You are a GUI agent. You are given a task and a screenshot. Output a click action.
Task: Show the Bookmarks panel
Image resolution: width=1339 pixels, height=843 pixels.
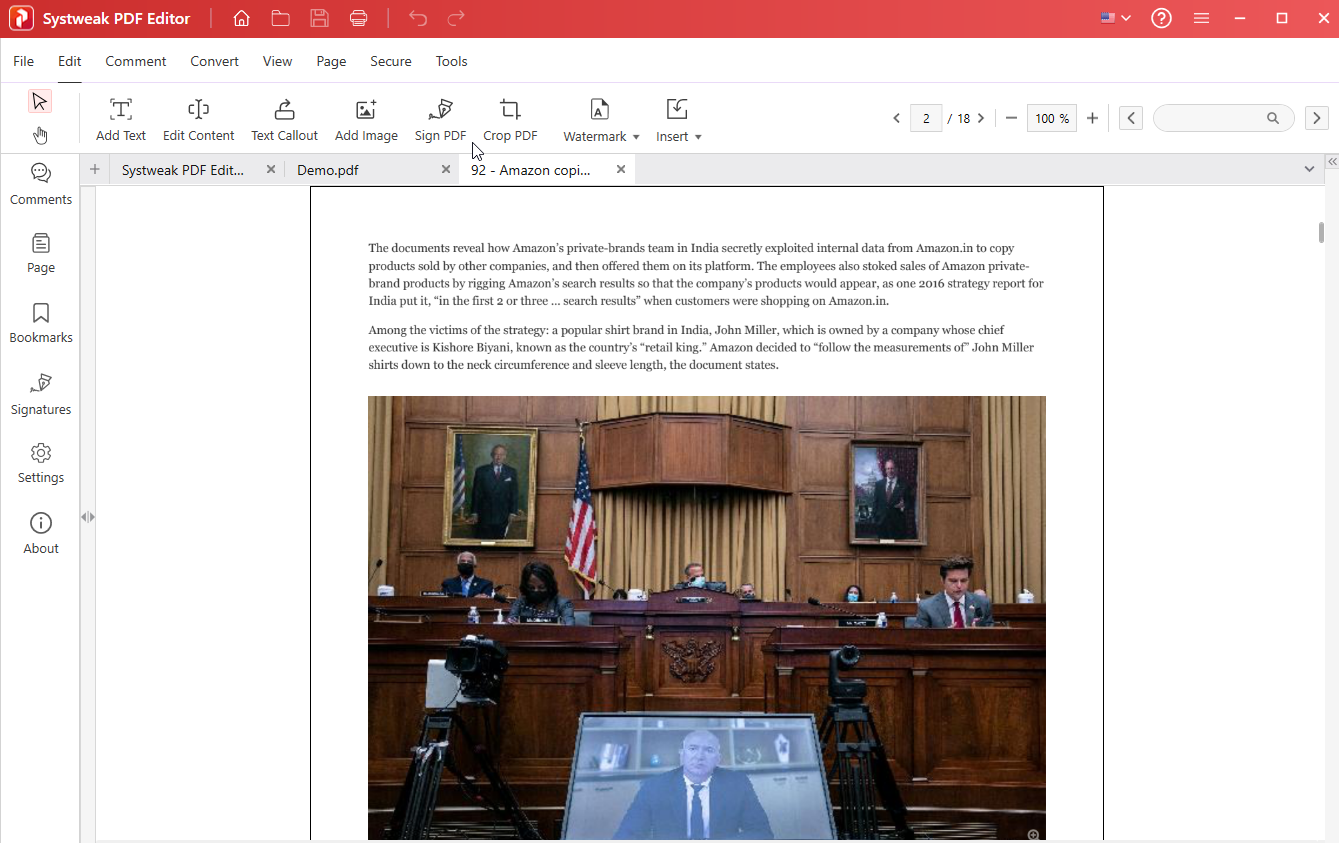40,322
